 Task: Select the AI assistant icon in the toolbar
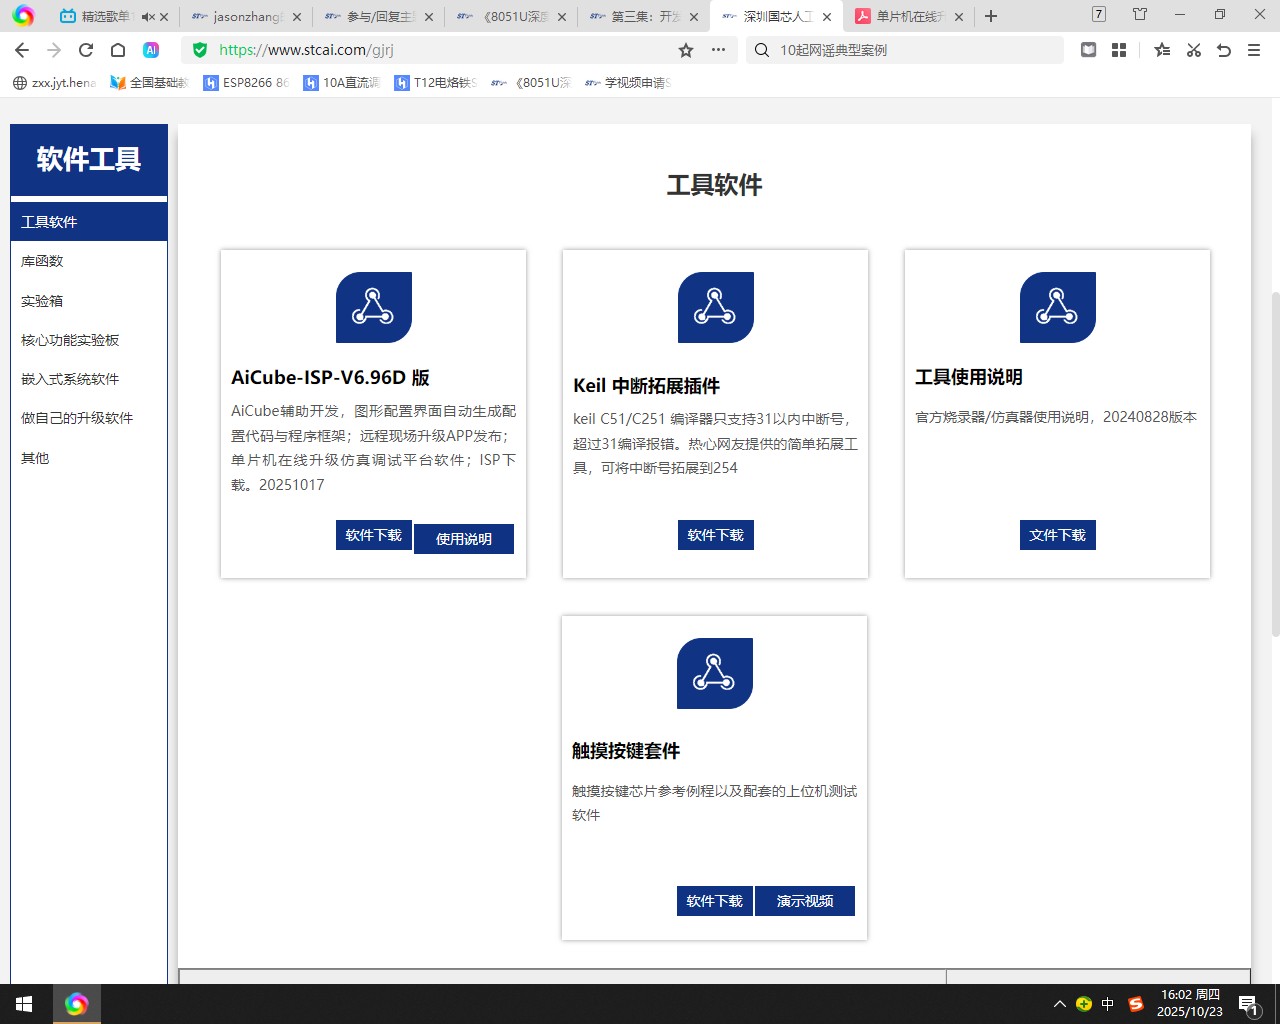click(151, 48)
